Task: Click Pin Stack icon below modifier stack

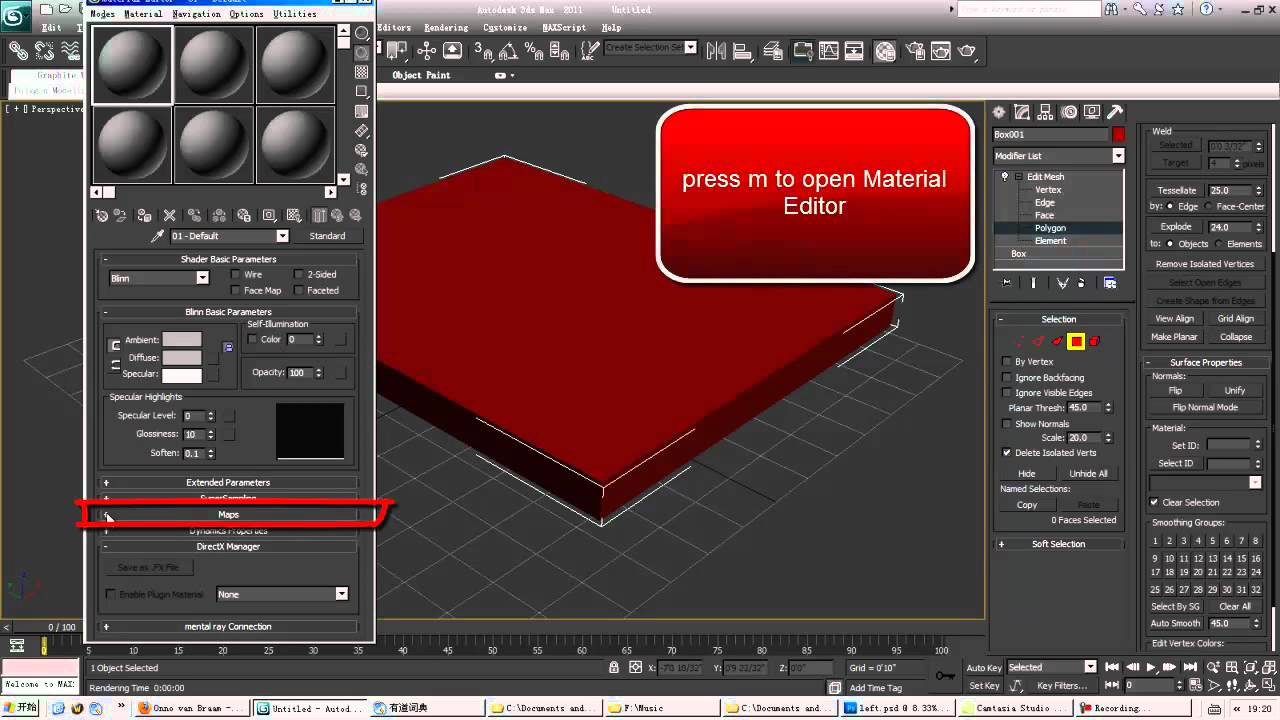Action: coord(1008,283)
